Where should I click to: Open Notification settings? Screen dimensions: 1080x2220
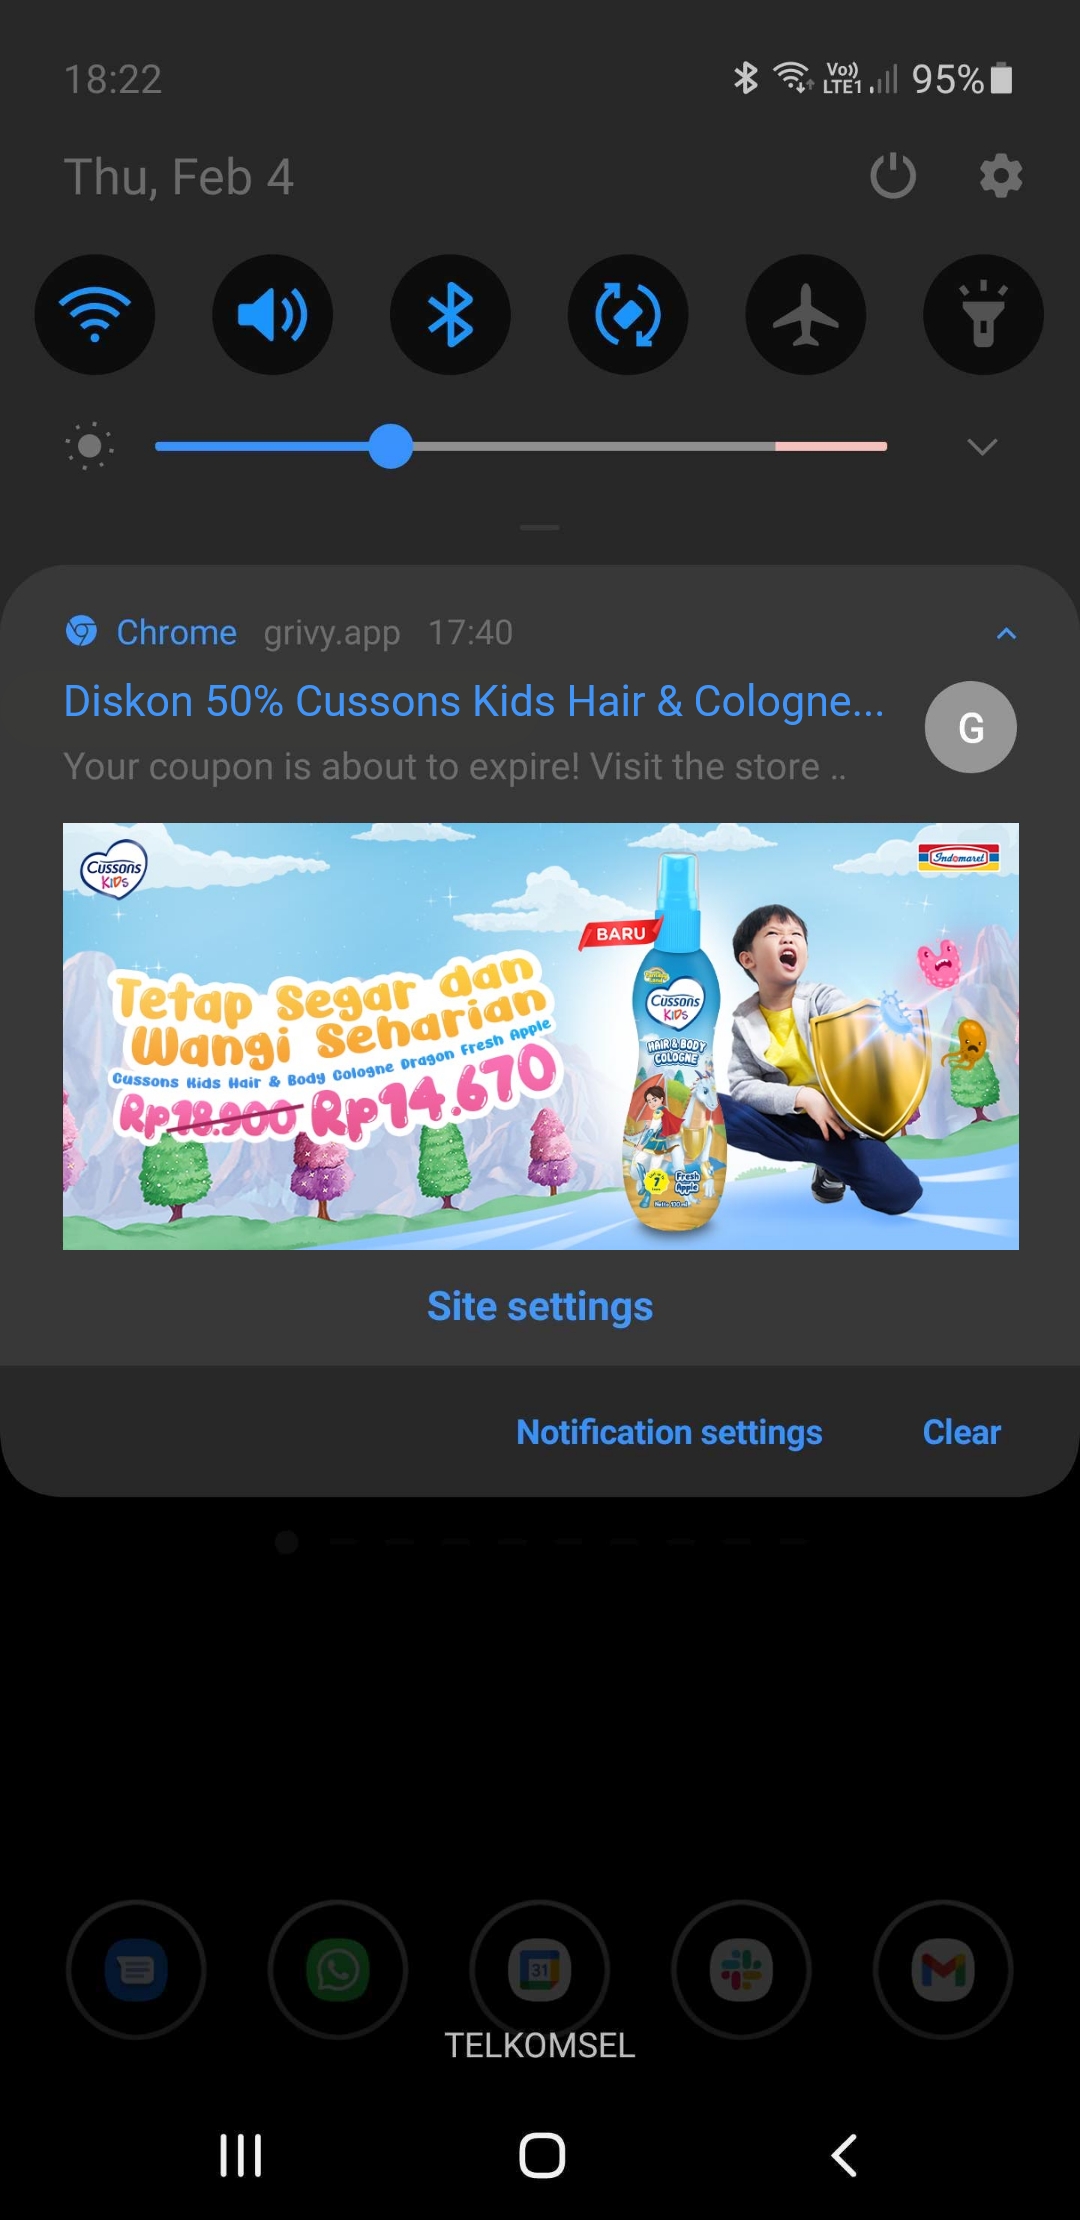669,1432
